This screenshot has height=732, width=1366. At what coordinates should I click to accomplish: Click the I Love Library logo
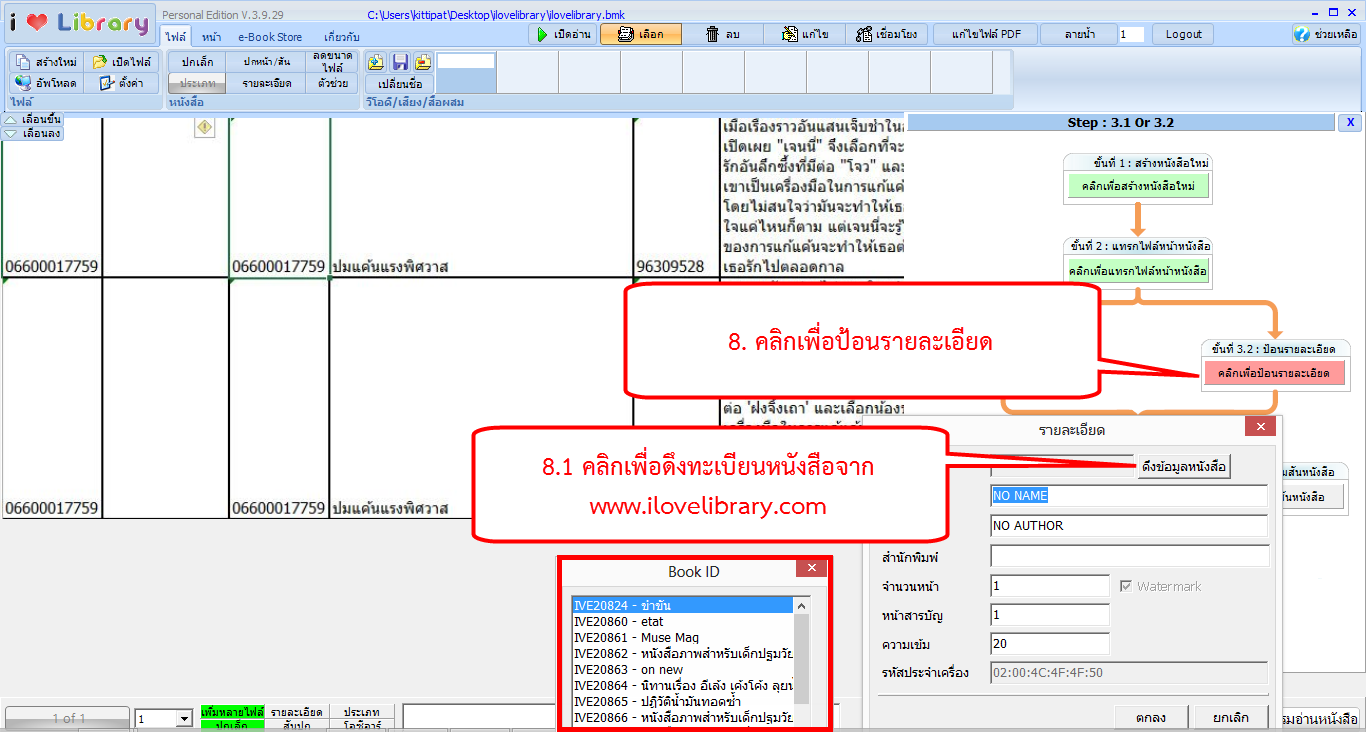pos(79,22)
